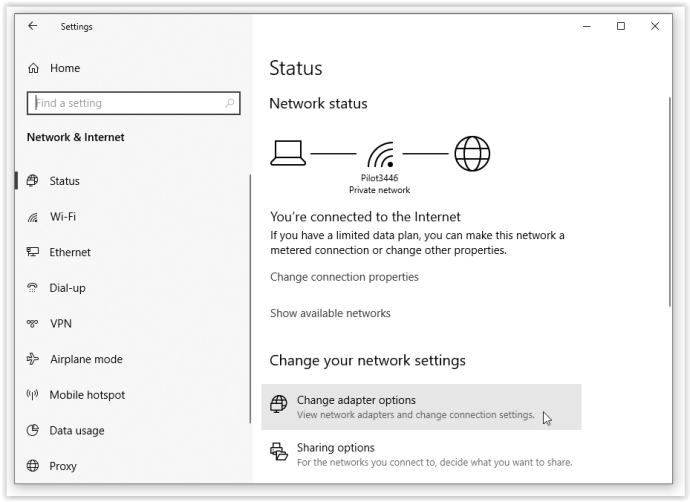Open Change adapter options
This screenshot has width=690, height=502.
[421, 407]
